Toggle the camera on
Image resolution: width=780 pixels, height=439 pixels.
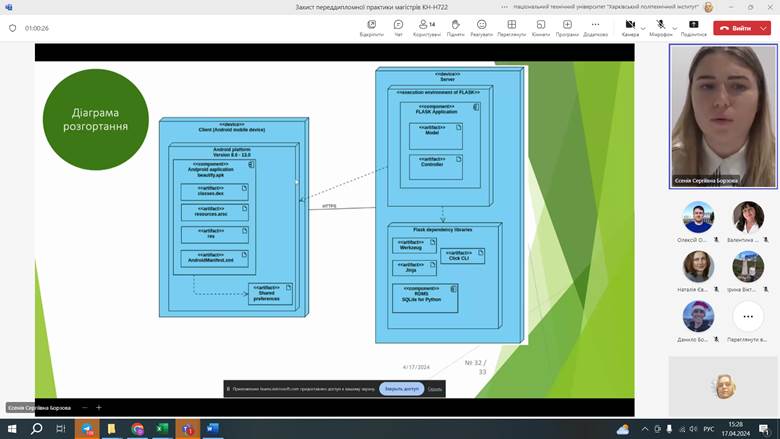[x=629, y=25]
